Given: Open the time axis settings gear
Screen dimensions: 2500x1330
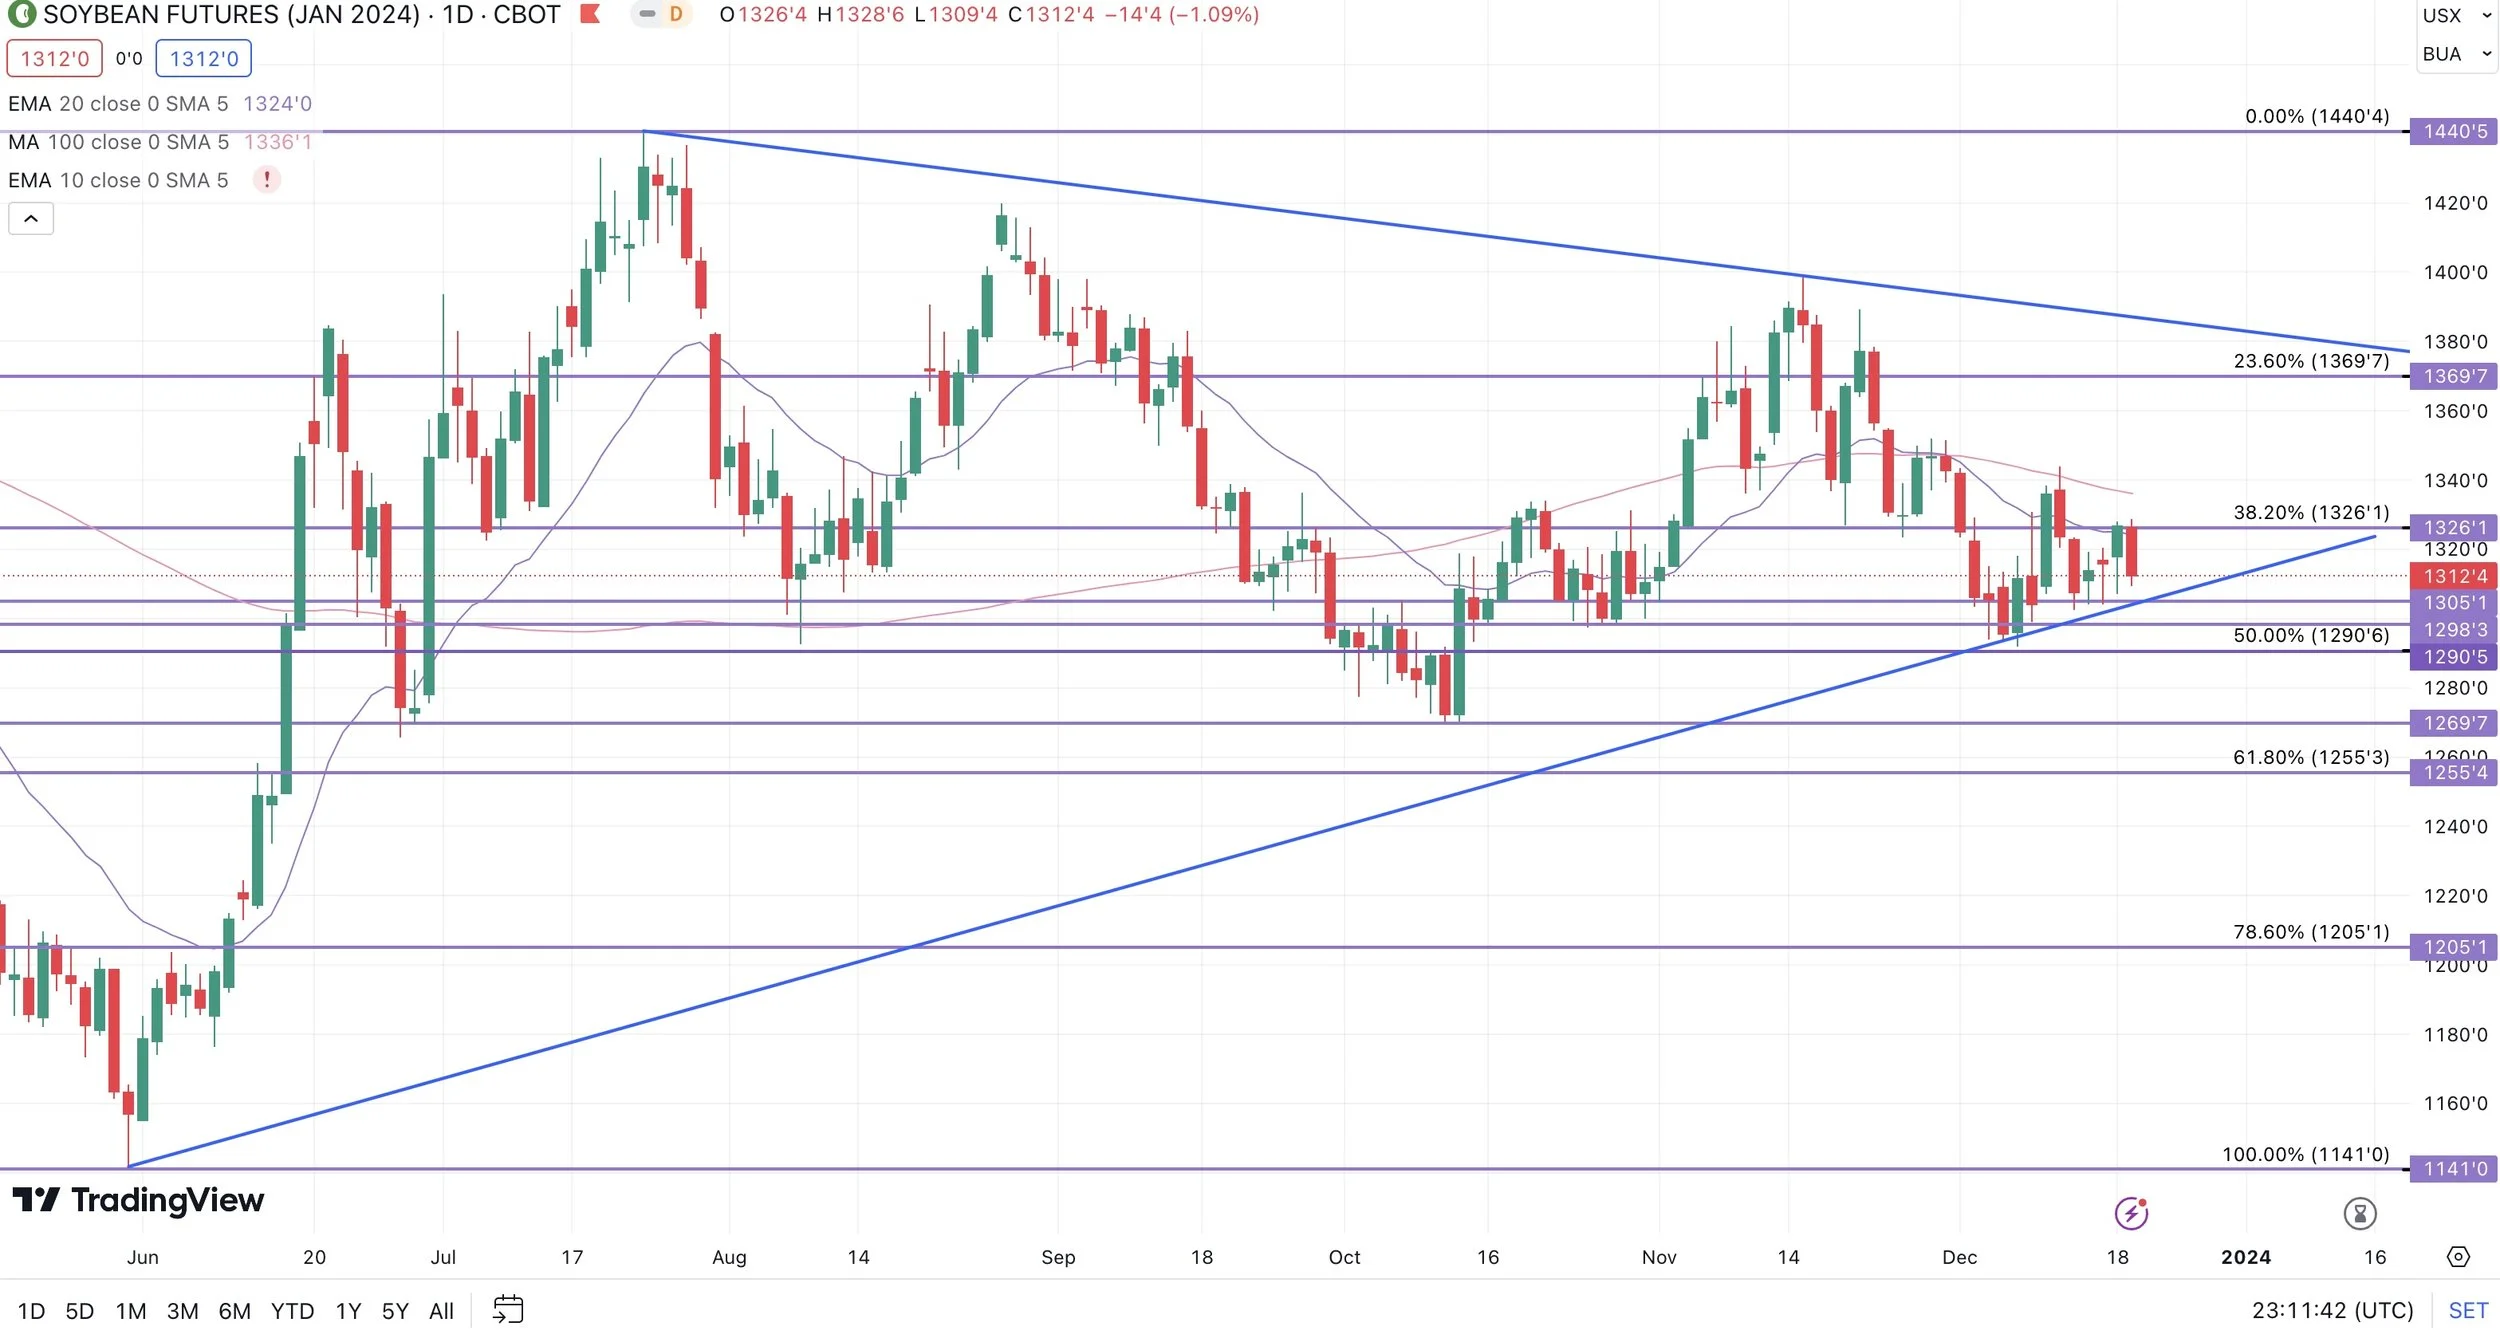Looking at the screenshot, I should [2458, 1257].
